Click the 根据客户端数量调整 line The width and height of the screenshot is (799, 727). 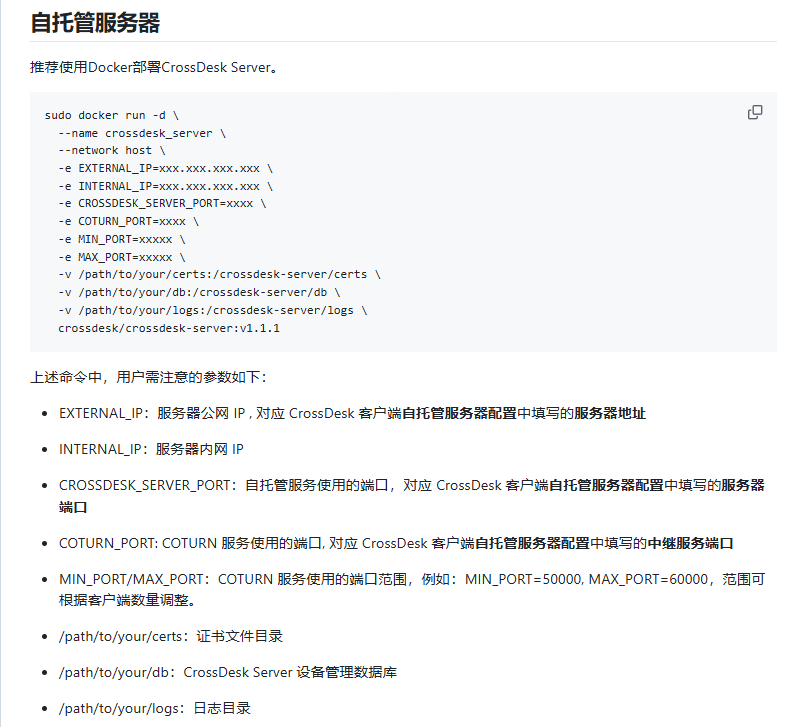127,600
